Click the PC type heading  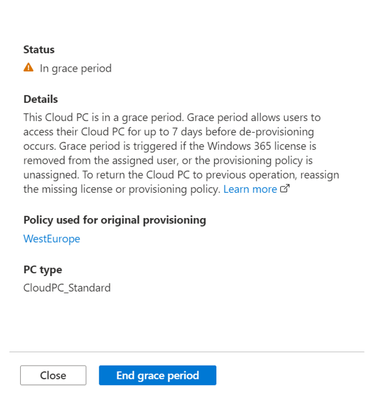click(43, 270)
